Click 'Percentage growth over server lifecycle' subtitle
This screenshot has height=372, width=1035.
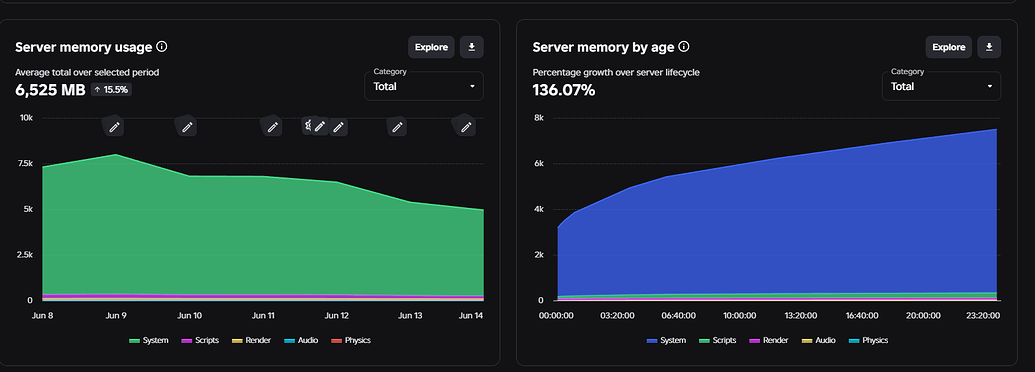(x=616, y=72)
